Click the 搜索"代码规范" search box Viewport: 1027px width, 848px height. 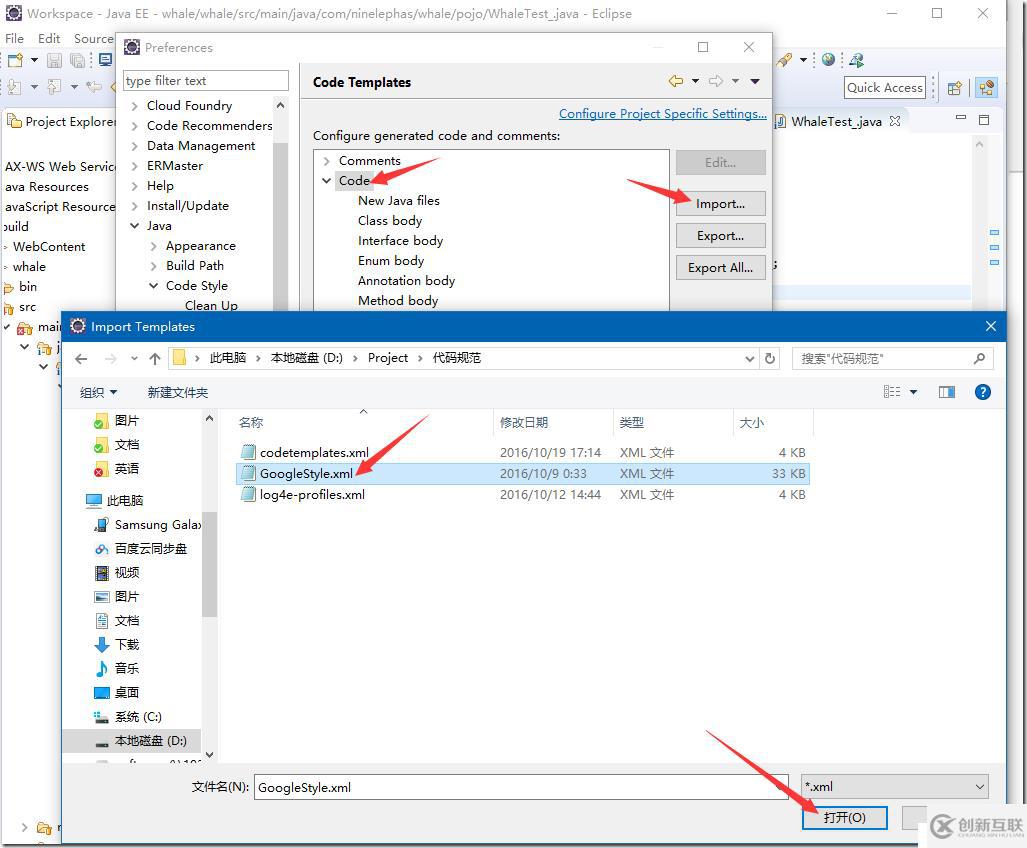[893, 358]
